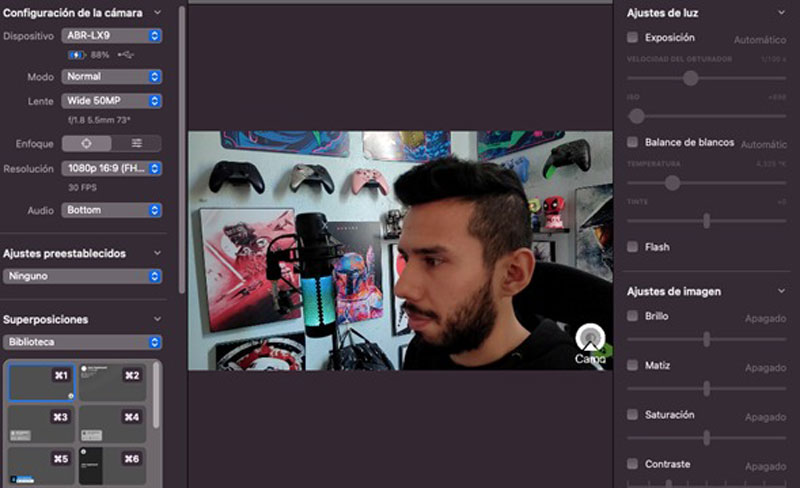Select the manual focus sliders icon
800x488 pixels.
[136, 143]
